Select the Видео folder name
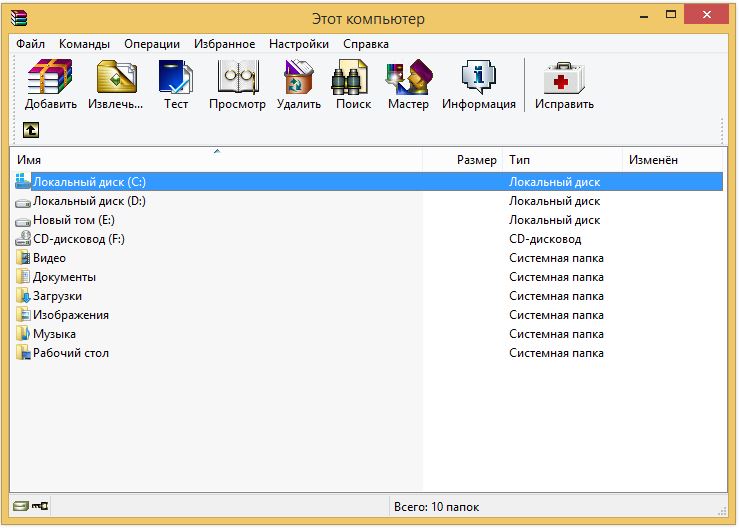 coord(49,258)
